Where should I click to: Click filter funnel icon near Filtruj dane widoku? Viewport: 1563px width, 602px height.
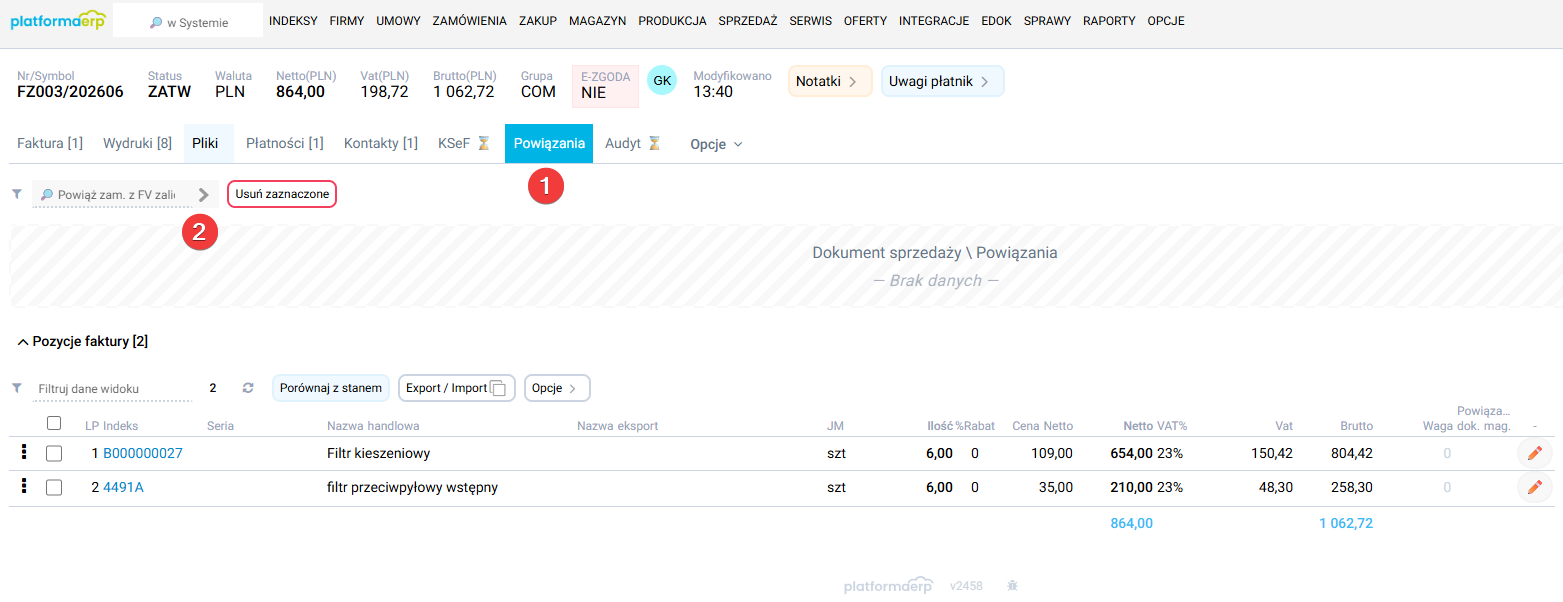click(x=16, y=388)
